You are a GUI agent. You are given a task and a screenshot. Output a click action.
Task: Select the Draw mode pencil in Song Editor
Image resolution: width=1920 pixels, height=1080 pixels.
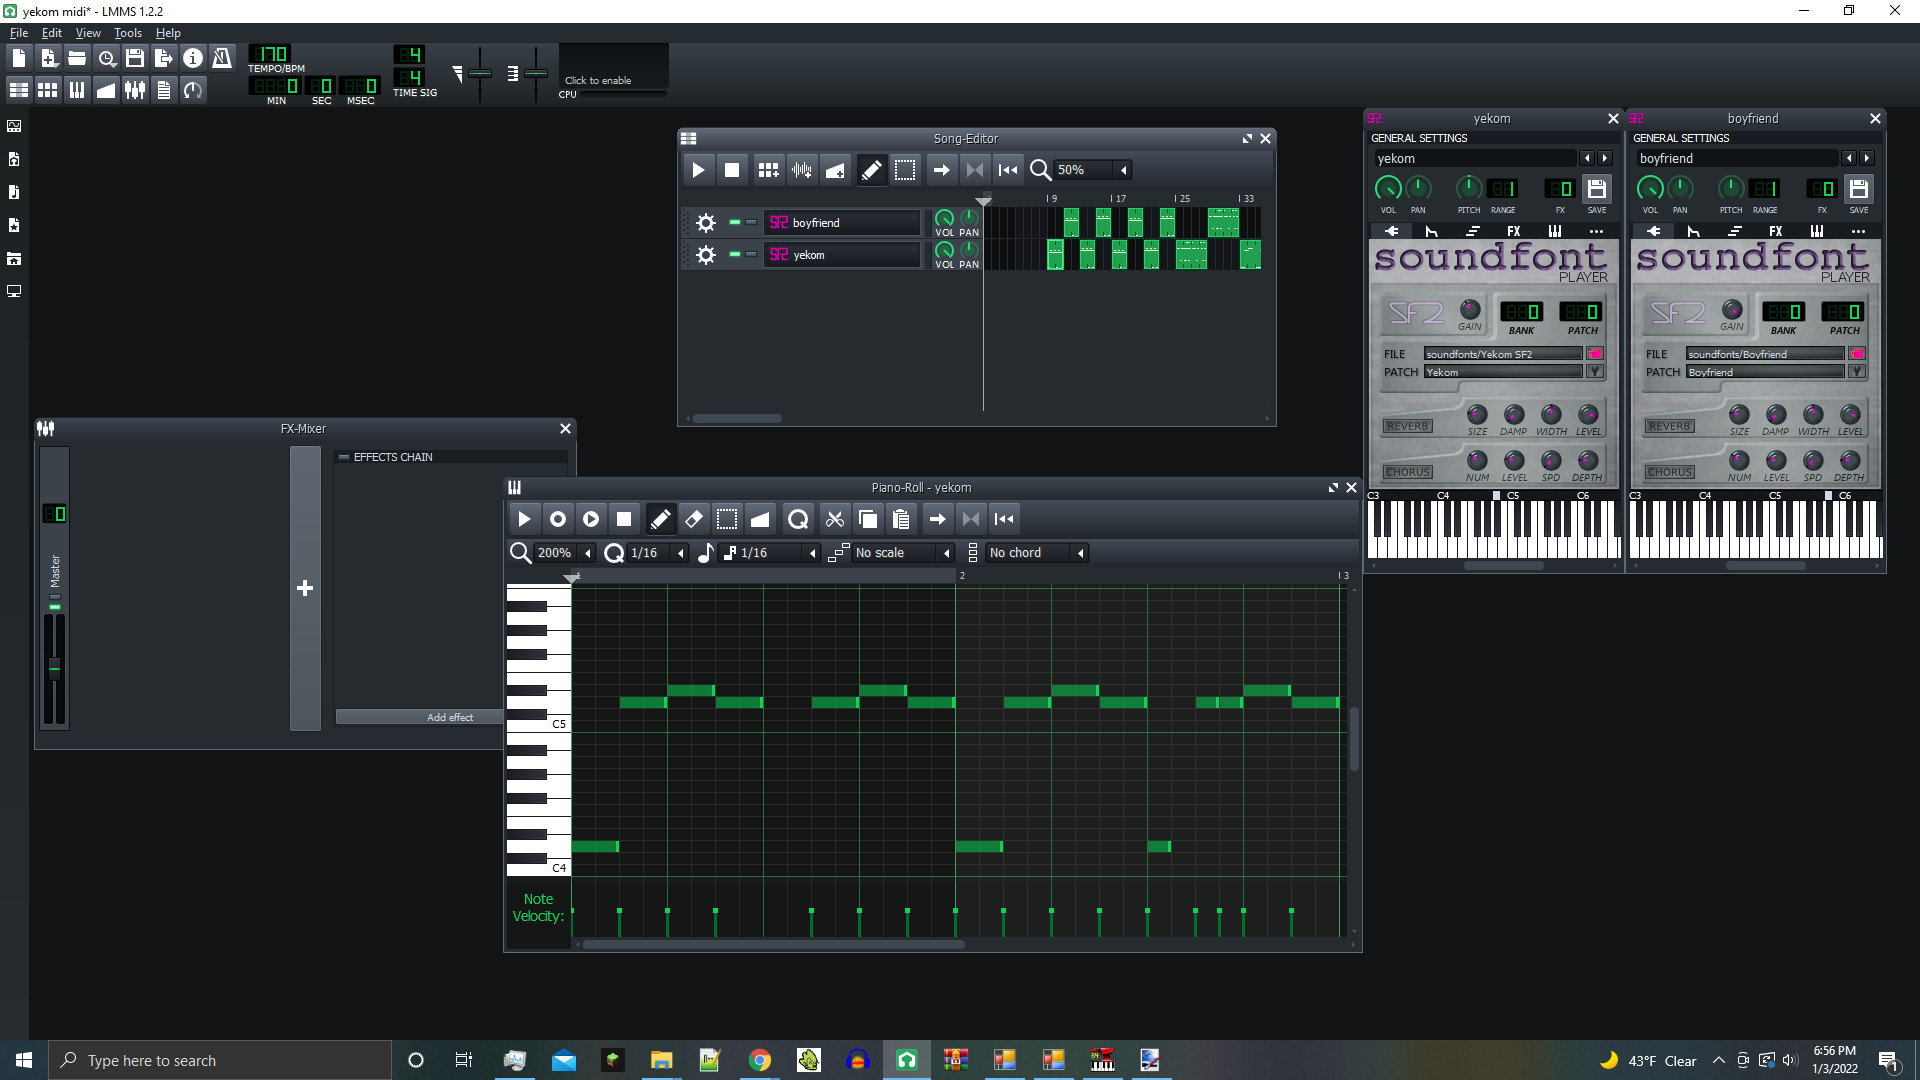click(x=871, y=169)
